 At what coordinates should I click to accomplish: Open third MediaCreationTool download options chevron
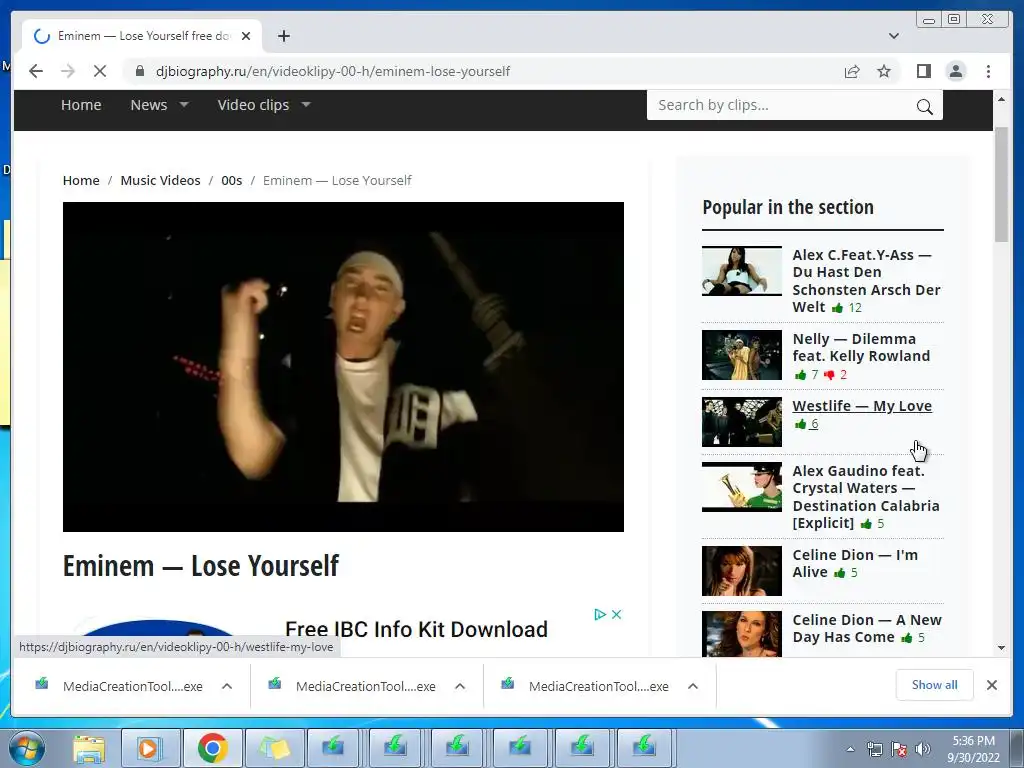click(693, 686)
